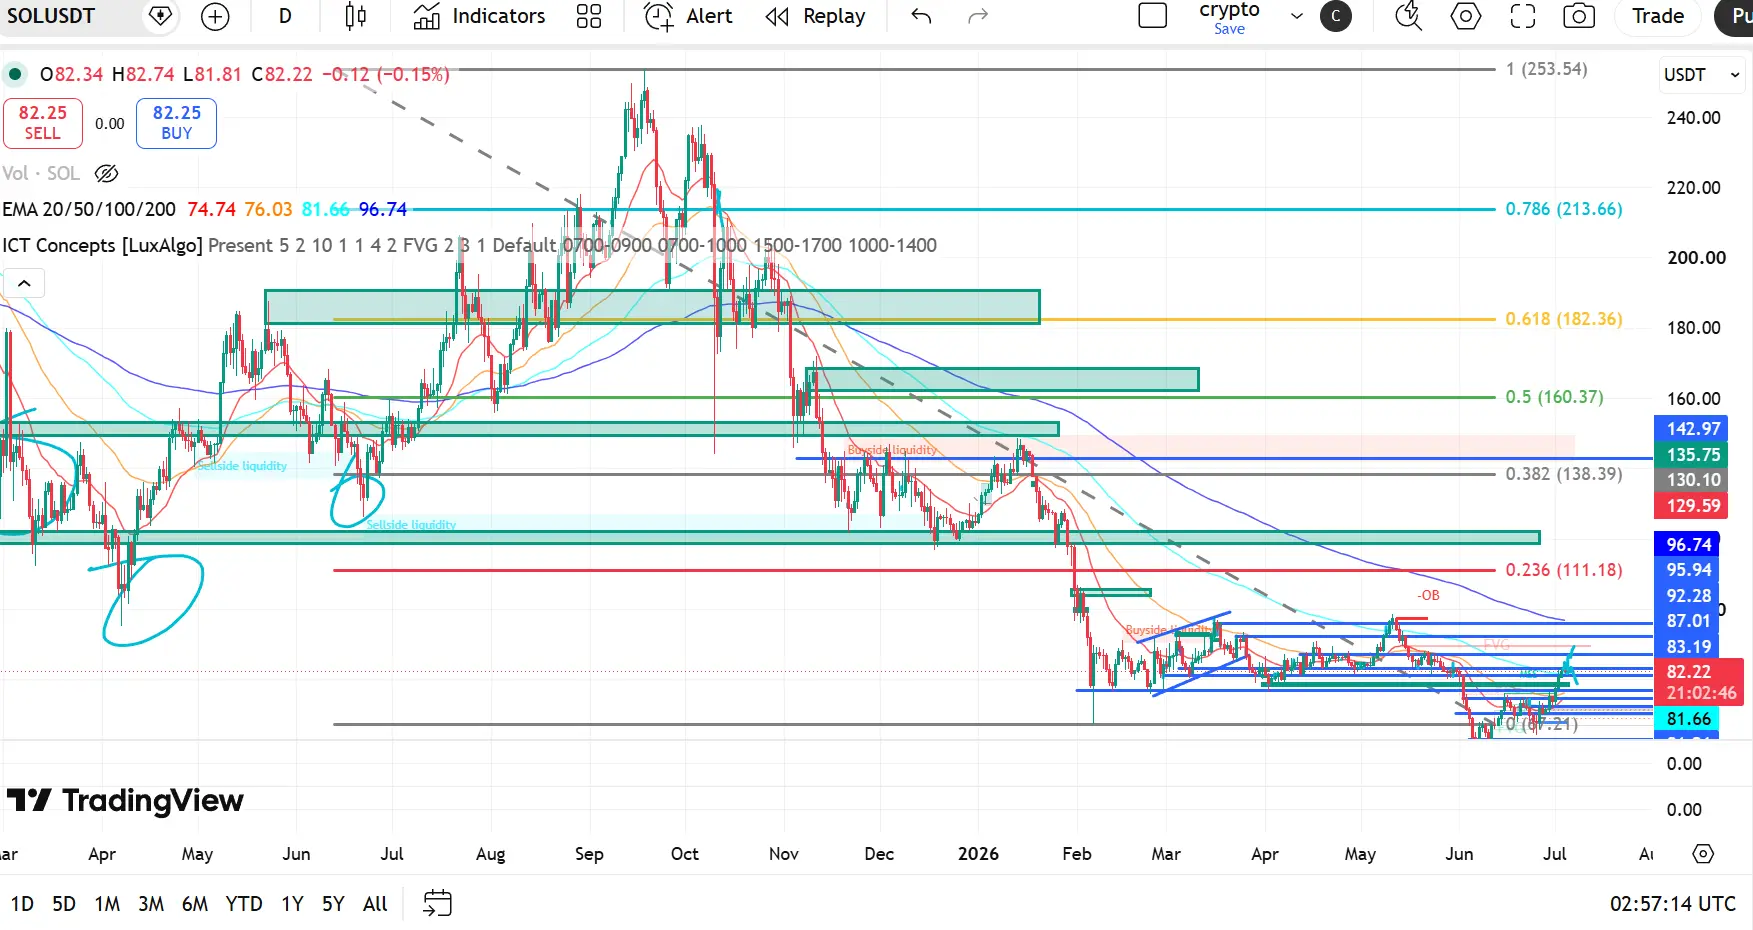
Task: Click the 82.25 BUY button
Action: 176,123
